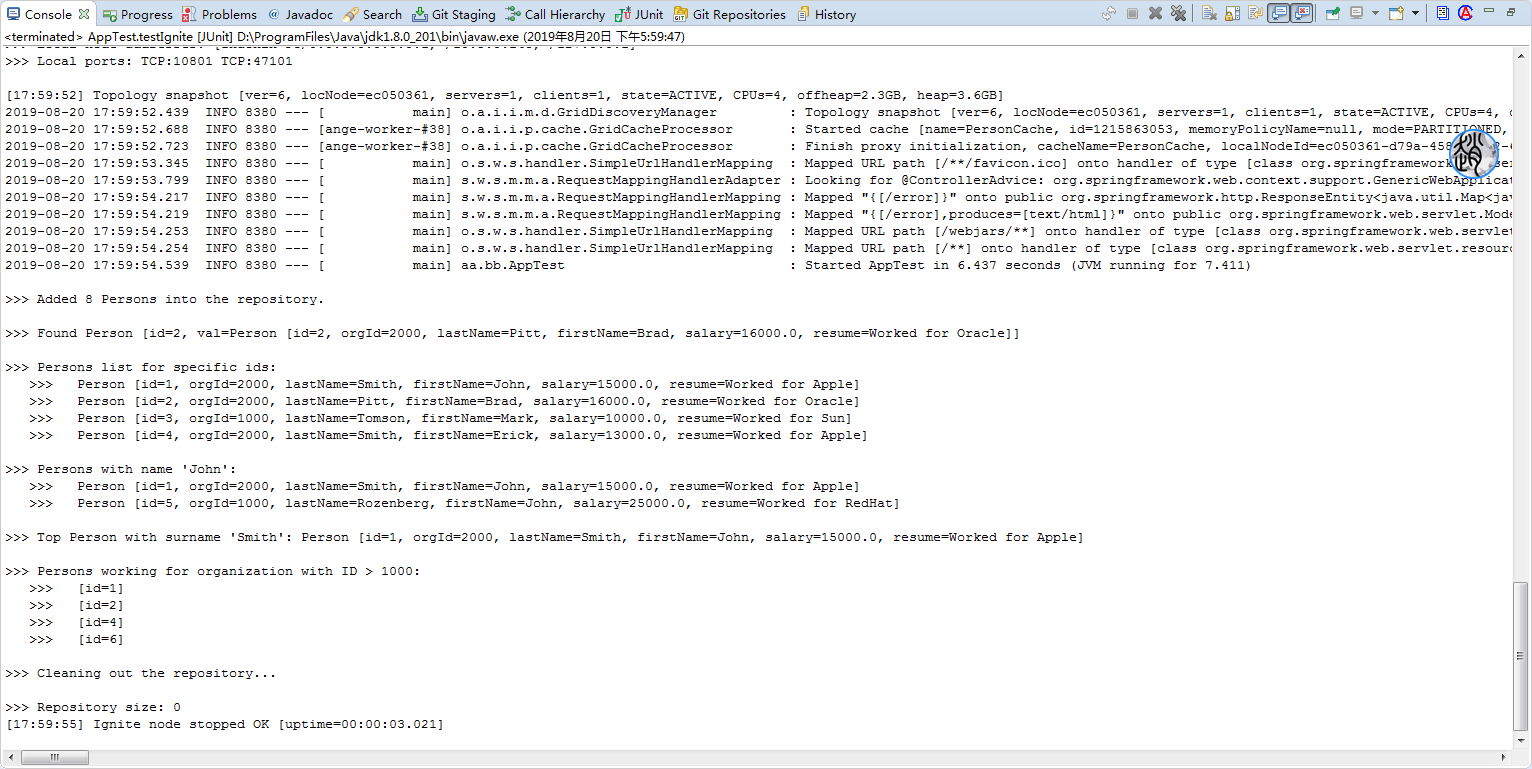Click the 'Local ports: TCP:10801 TCP:47101' line
The height and width of the screenshot is (769, 1532).
pos(149,61)
